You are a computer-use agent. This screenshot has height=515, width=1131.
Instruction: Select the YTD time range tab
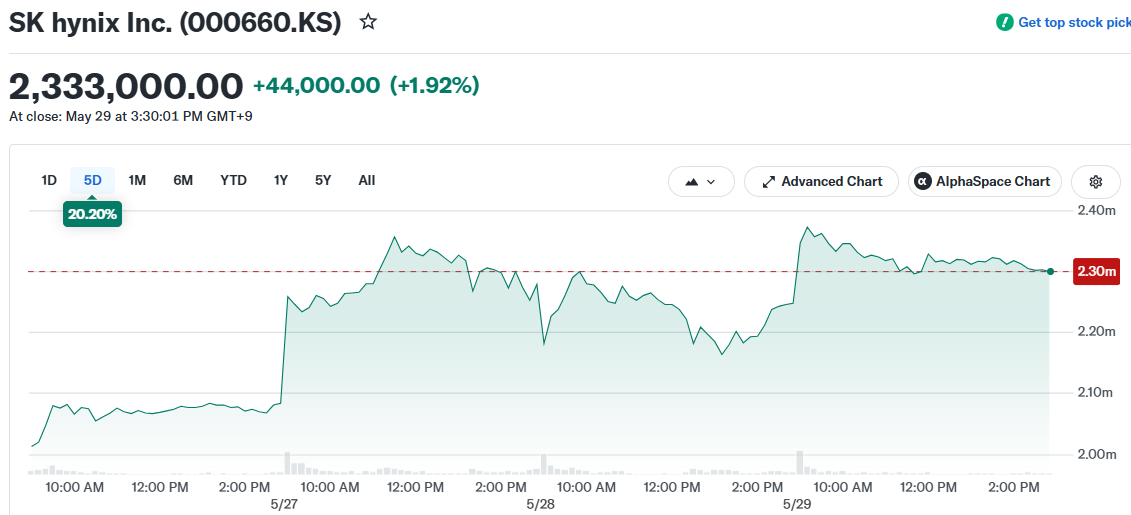point(234,180)
